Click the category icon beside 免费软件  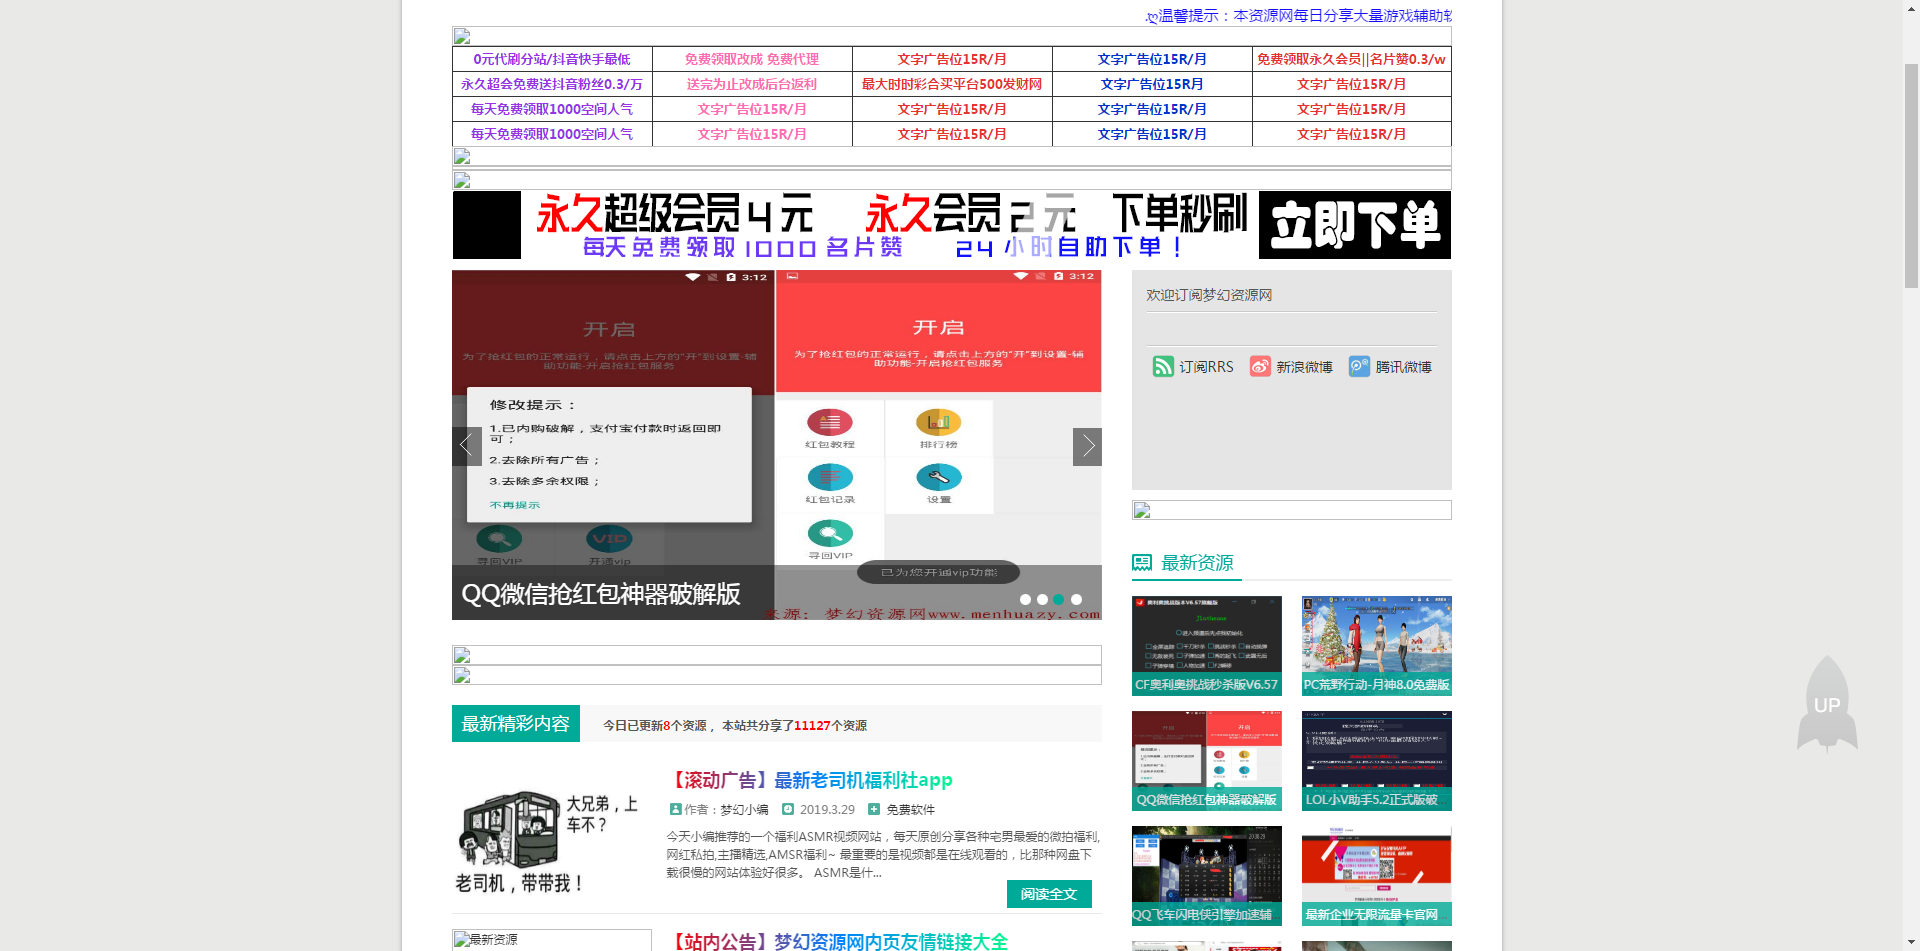(874, 809)
